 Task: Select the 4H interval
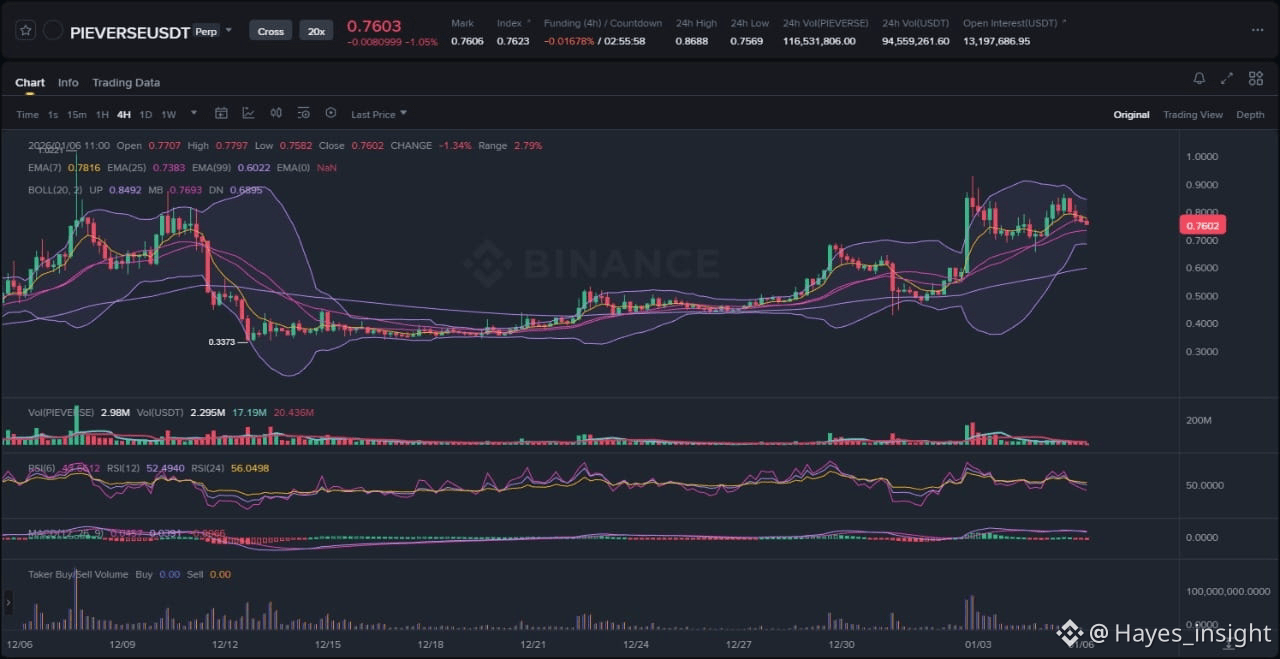[x=124, y=114]
